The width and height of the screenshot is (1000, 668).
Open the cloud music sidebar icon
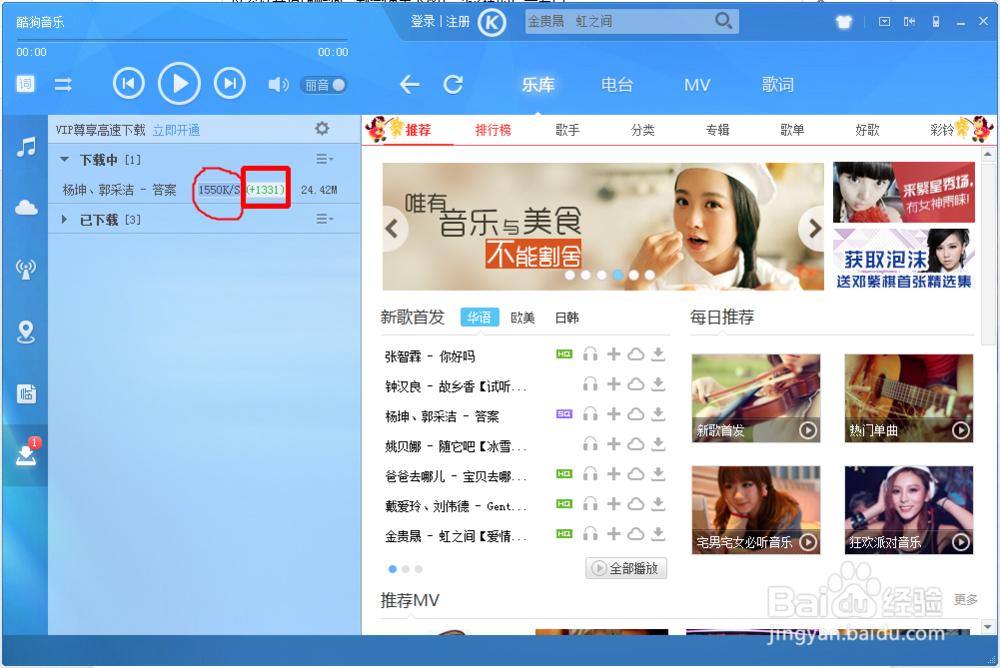pyautogui.click(x=26, y=207)
